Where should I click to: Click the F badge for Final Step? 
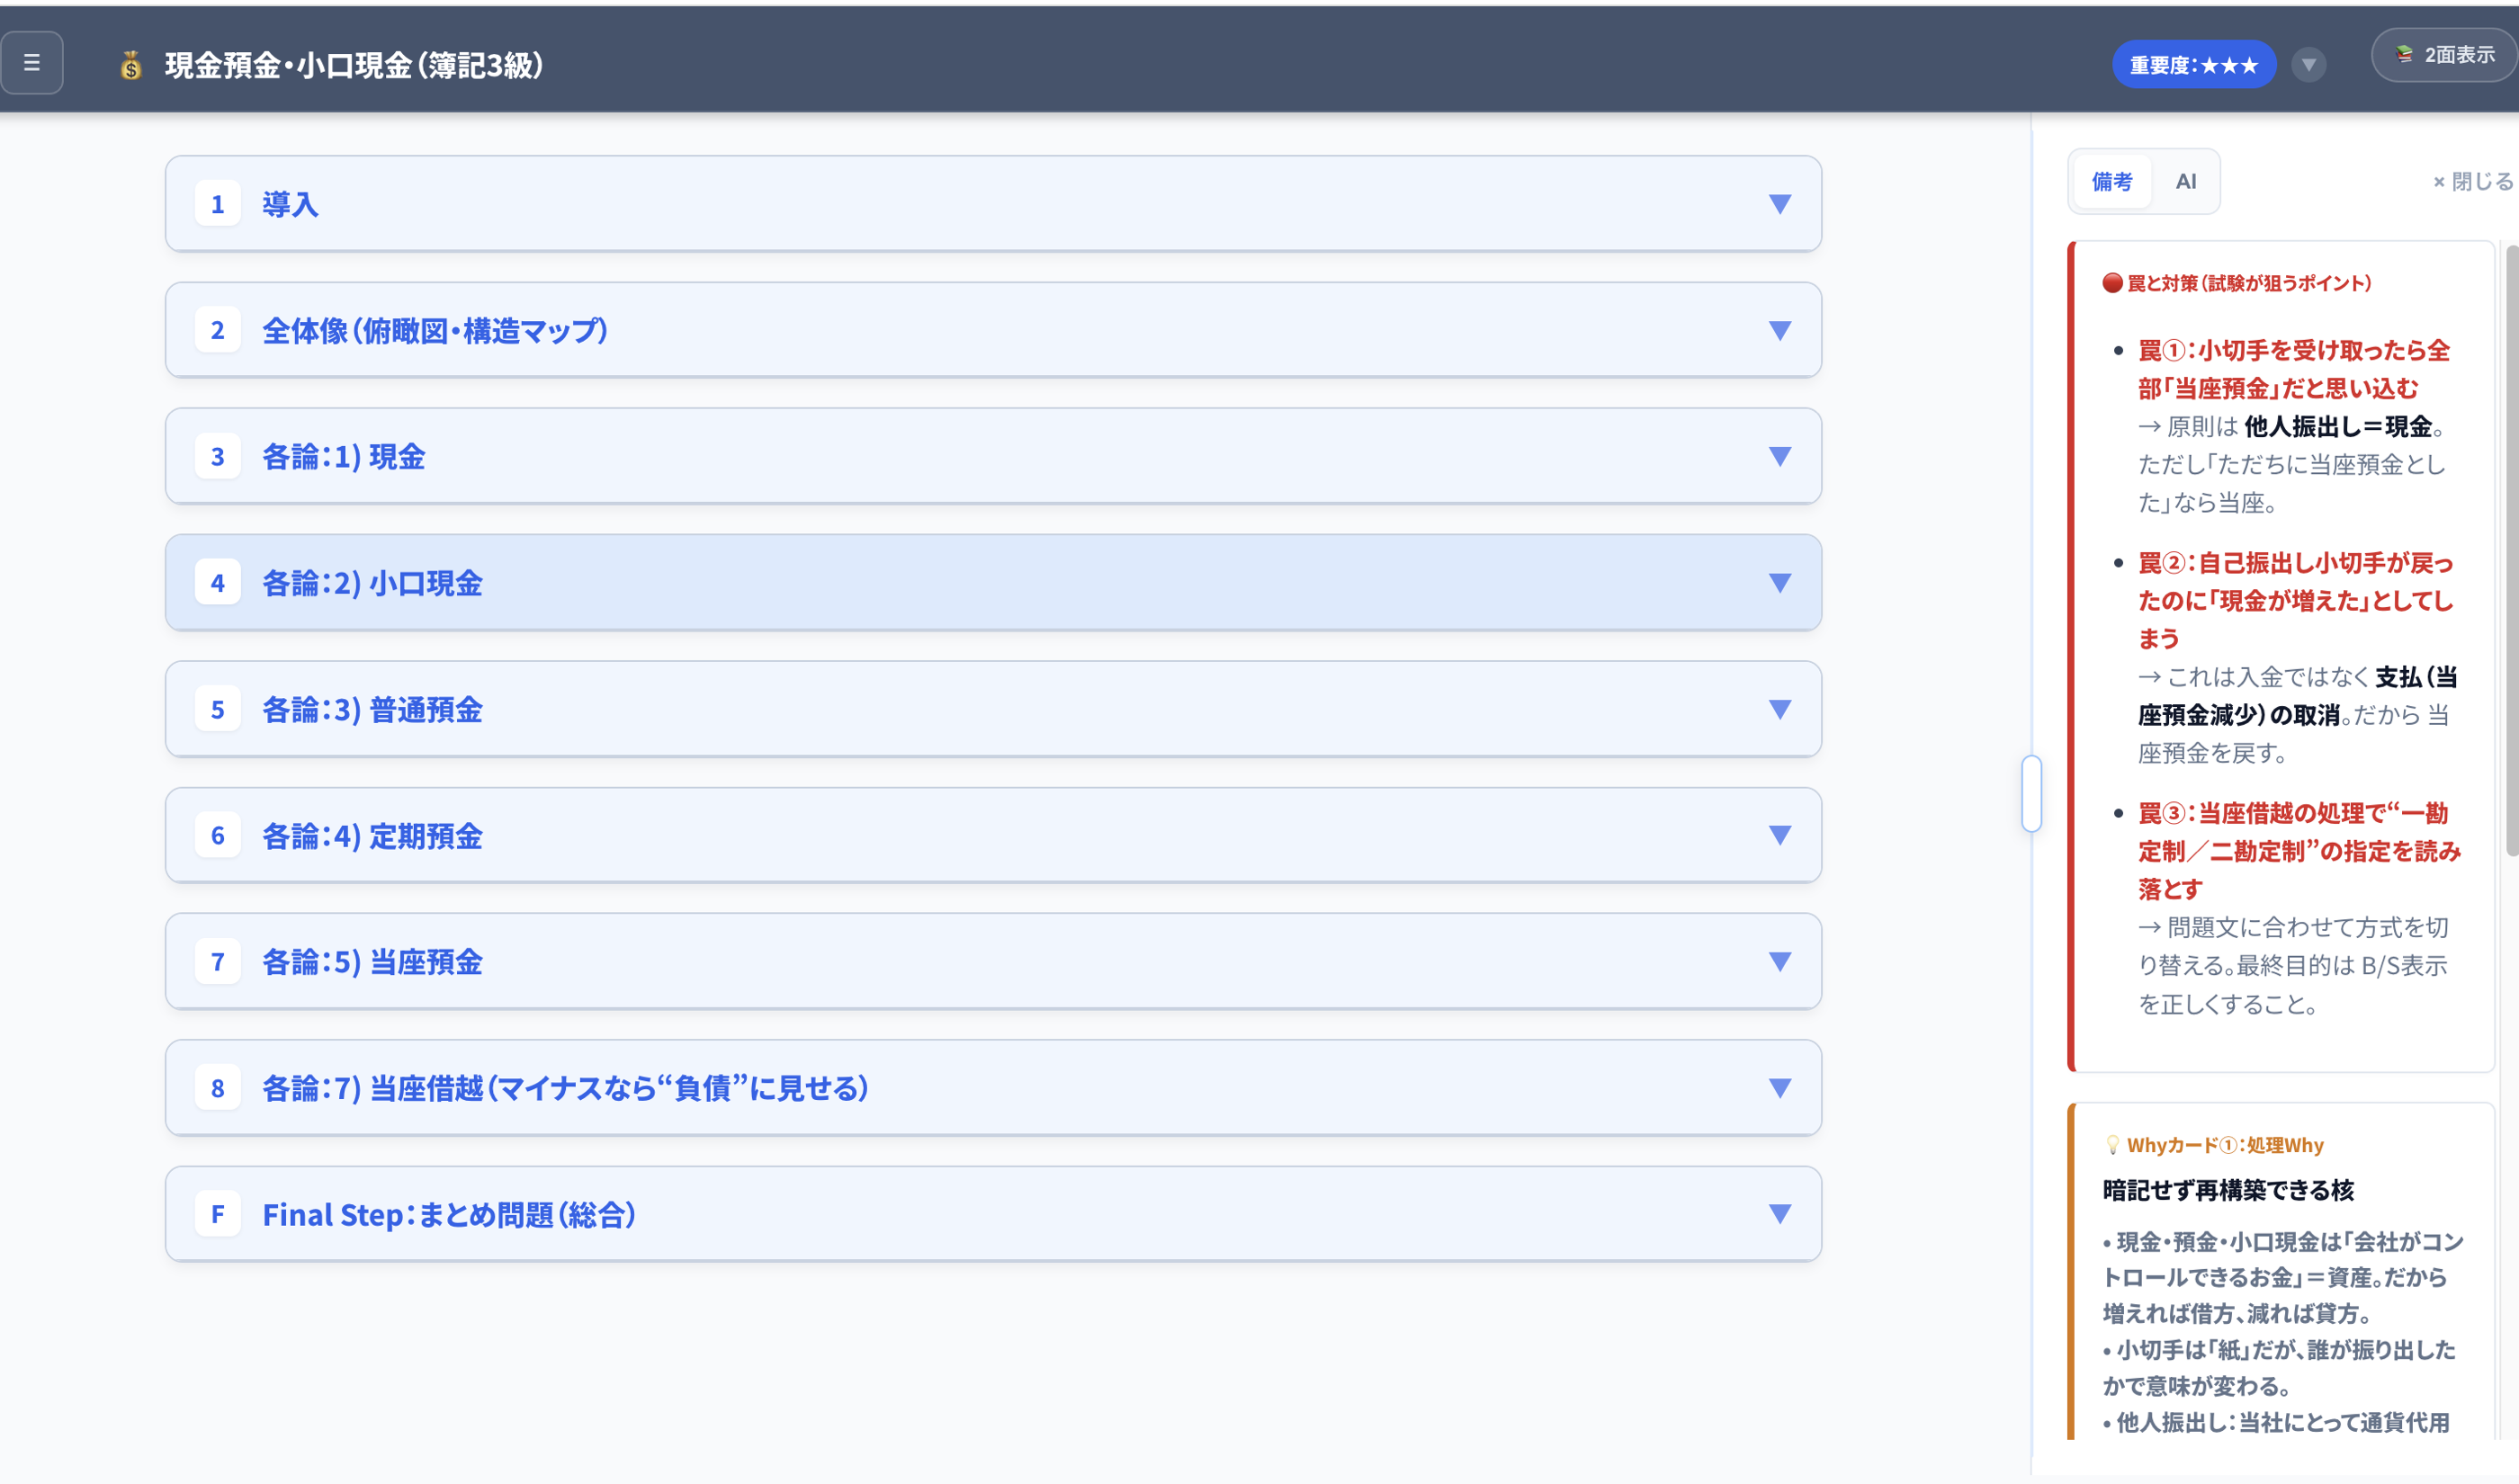[x=217, y=1214]
